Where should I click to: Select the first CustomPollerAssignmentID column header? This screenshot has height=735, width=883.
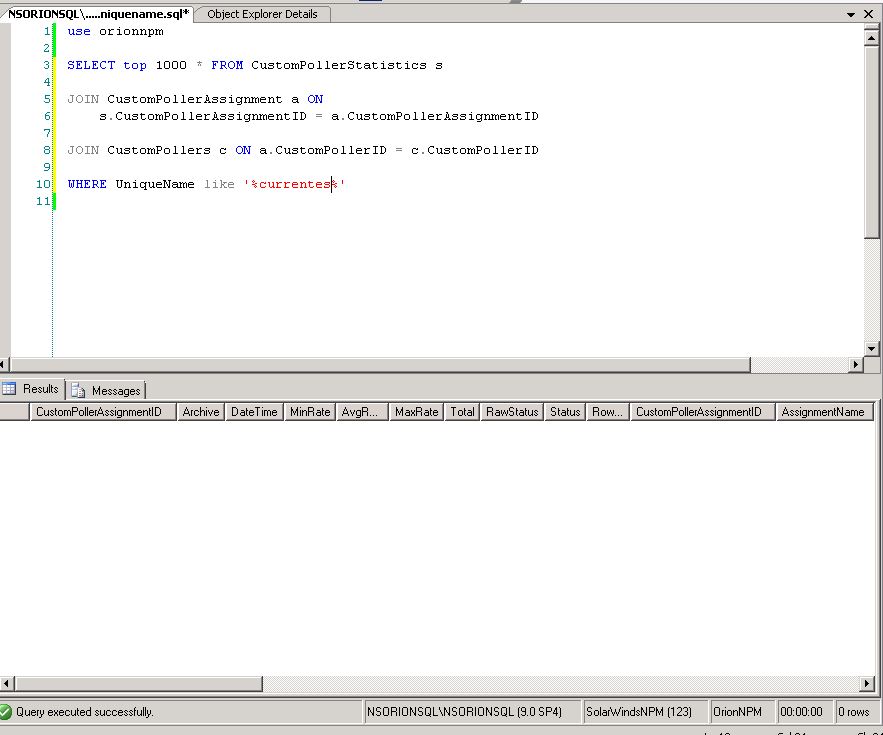coord(103,412)
